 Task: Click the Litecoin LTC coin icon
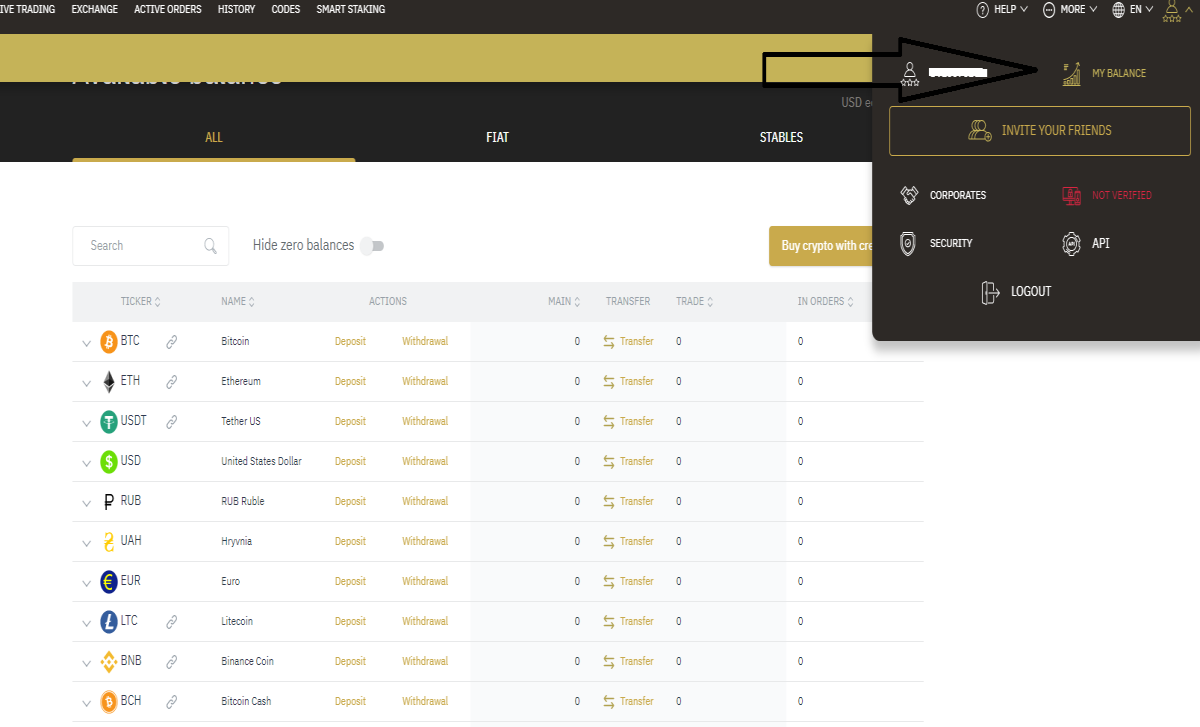click(109, 622)
